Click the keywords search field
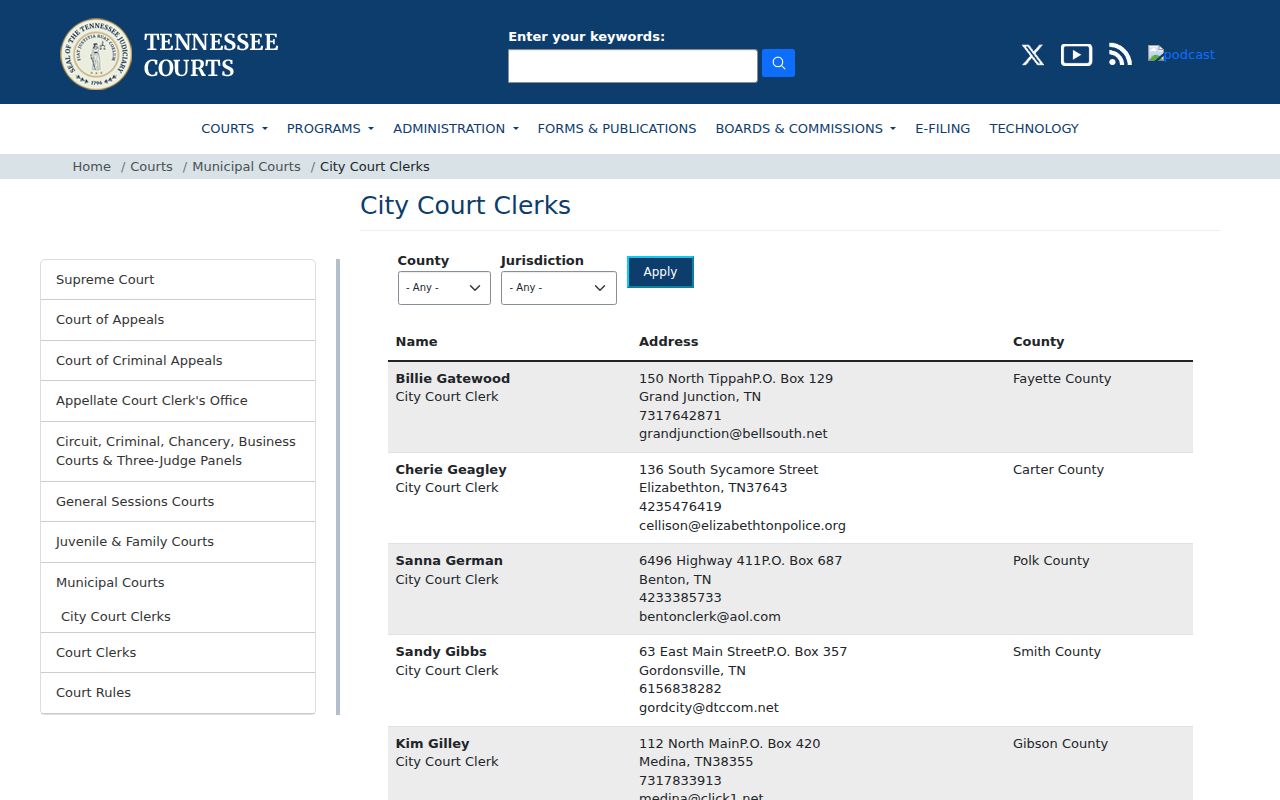Viewport: 1280px width, 800px height. pos(632,66)
